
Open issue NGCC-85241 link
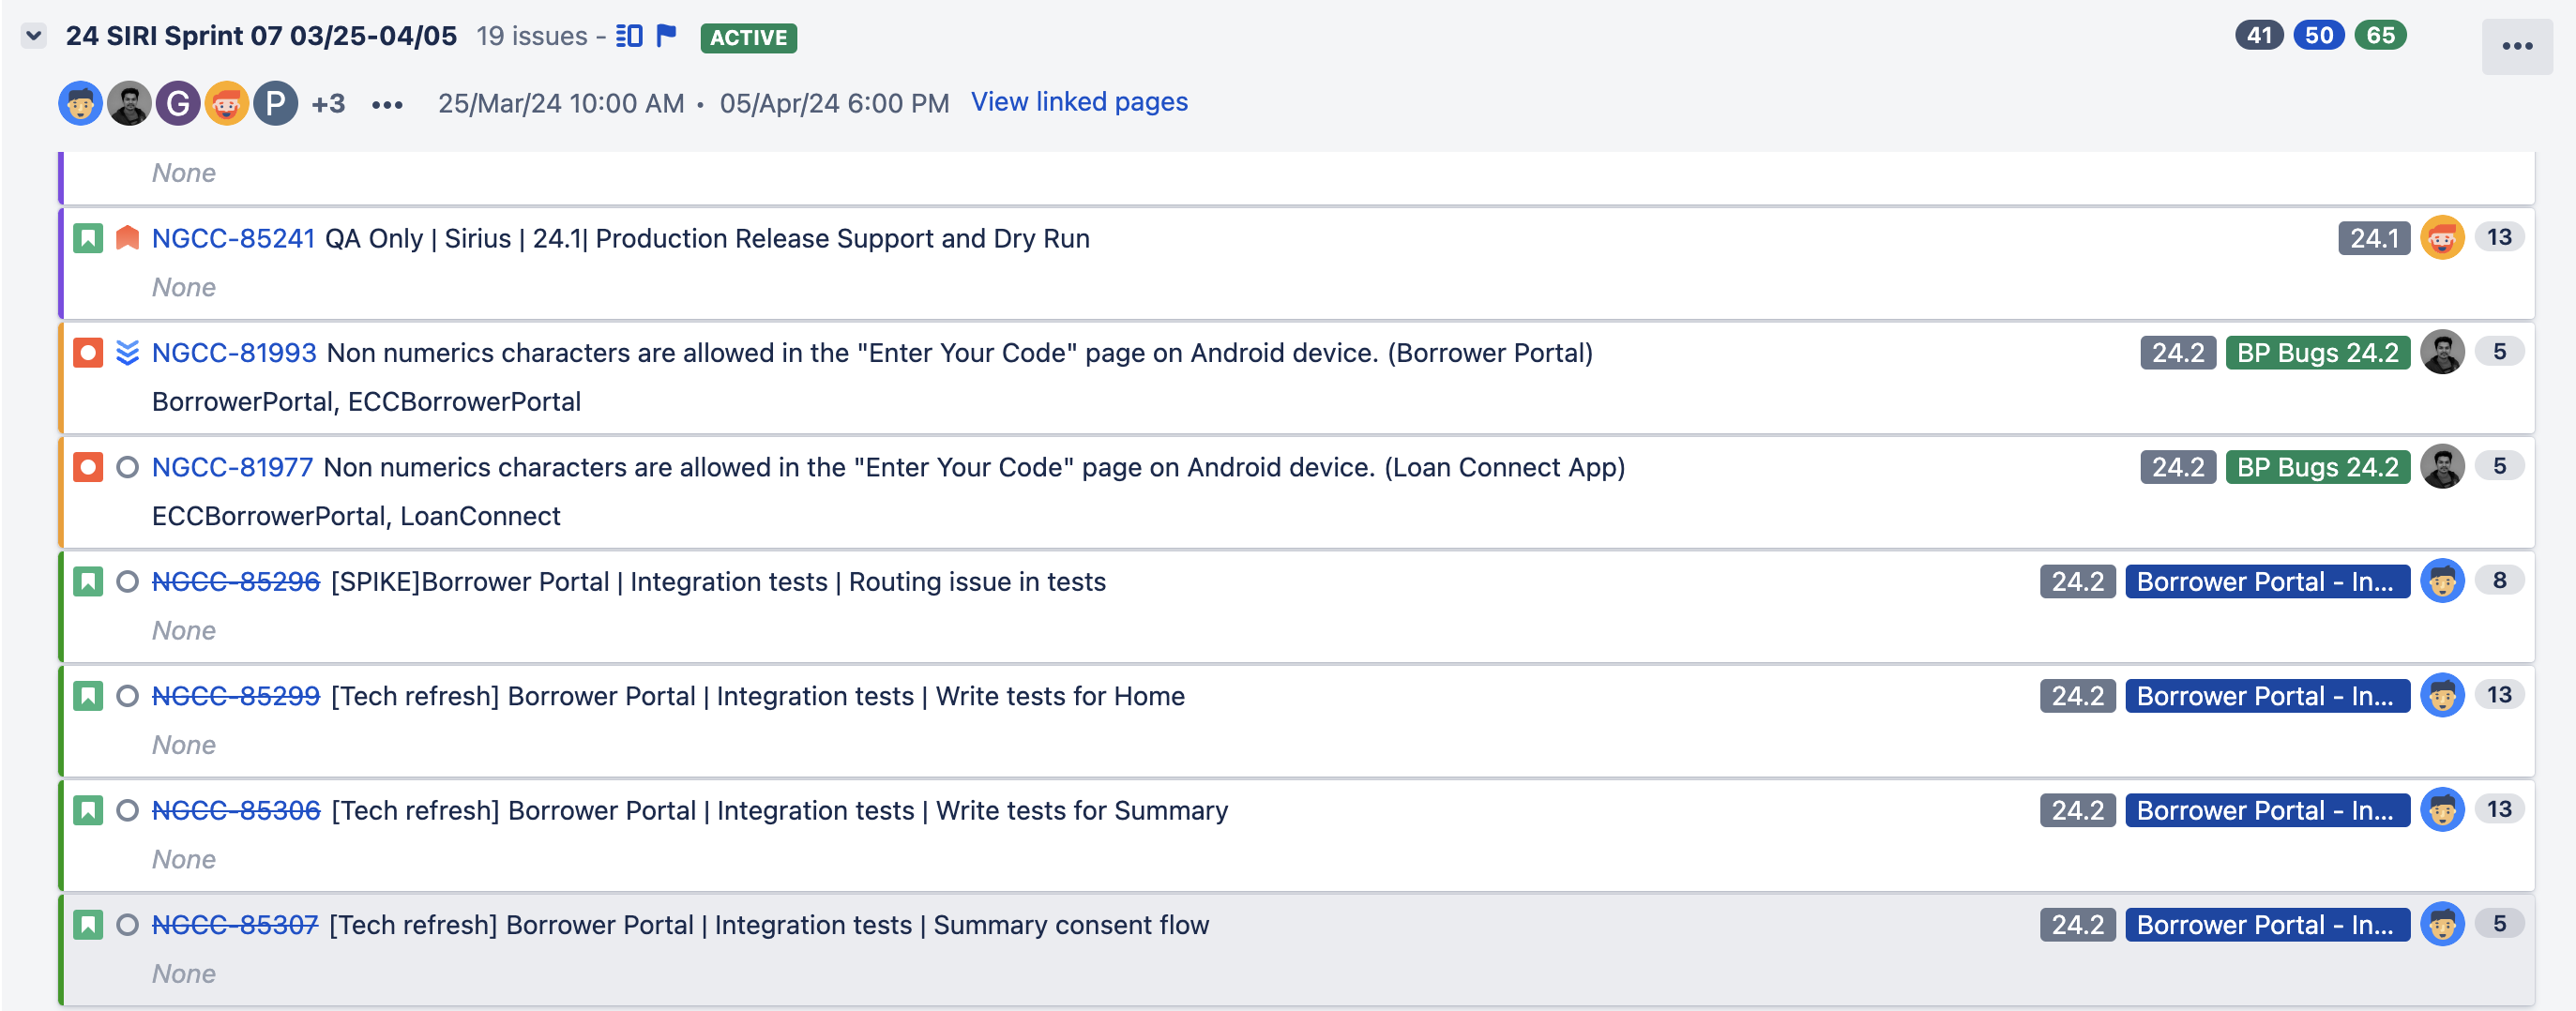click(233, 239)
